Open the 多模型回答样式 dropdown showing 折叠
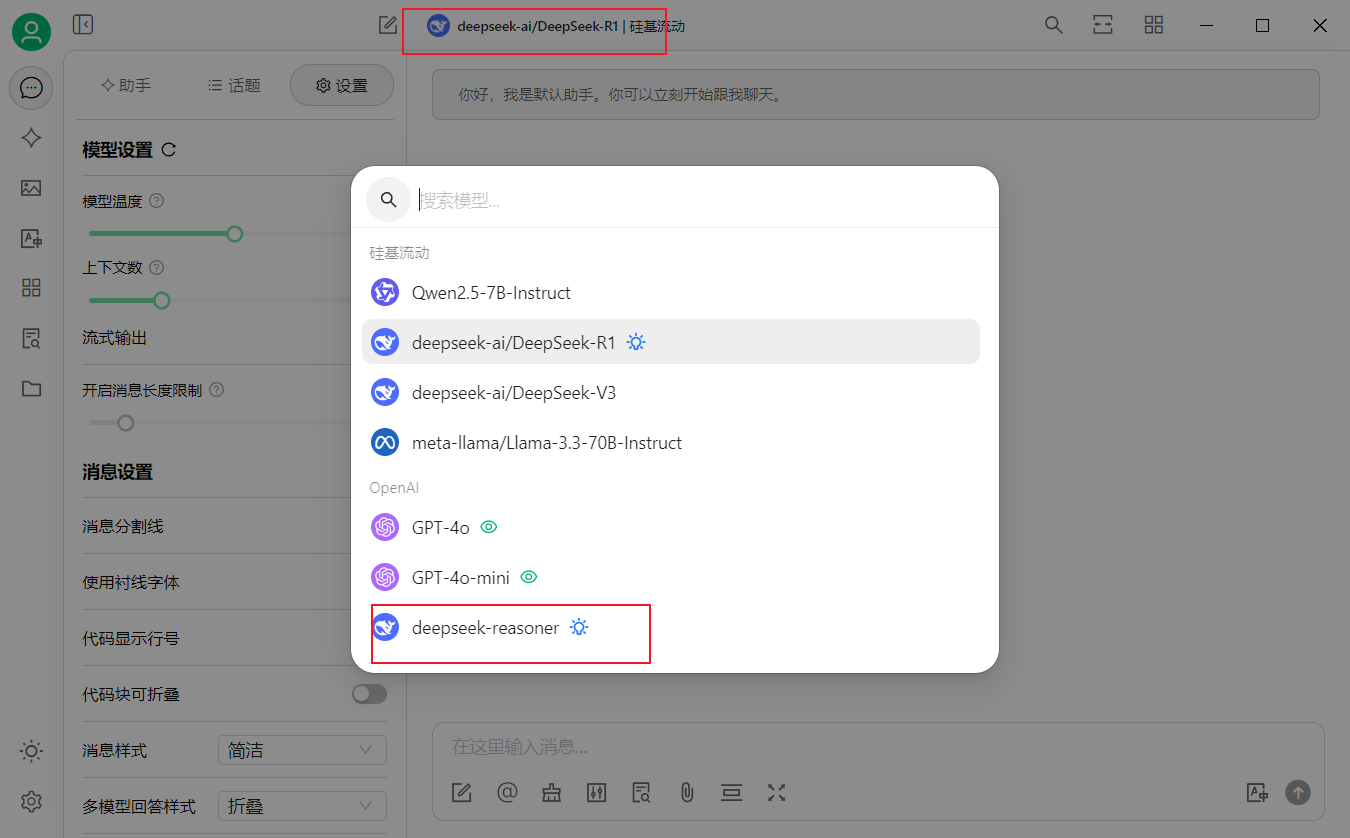1350x838 pixels. tap(302, 806)
